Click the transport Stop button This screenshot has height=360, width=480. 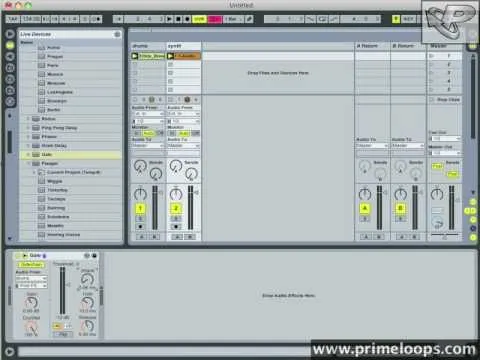(178, 19)
